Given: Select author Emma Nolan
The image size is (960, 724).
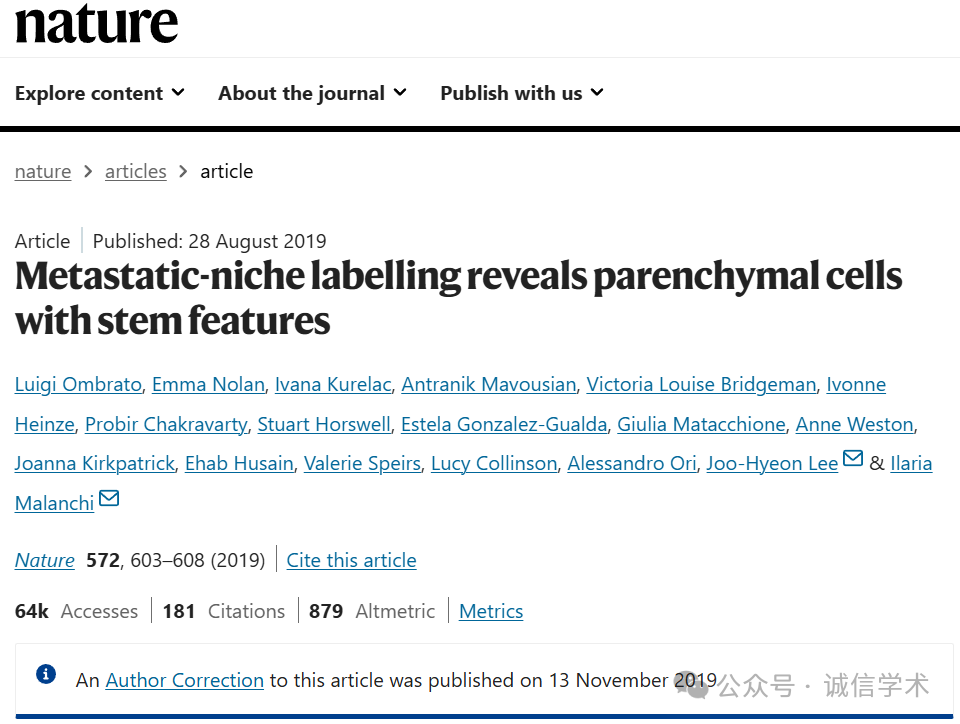Looking at the screenshot, I should [x=208, y=384].
